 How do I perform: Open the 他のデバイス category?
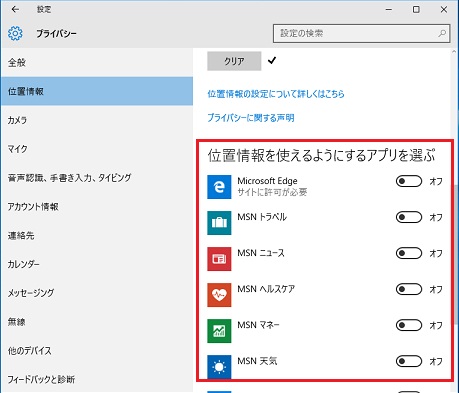(97, 351)
